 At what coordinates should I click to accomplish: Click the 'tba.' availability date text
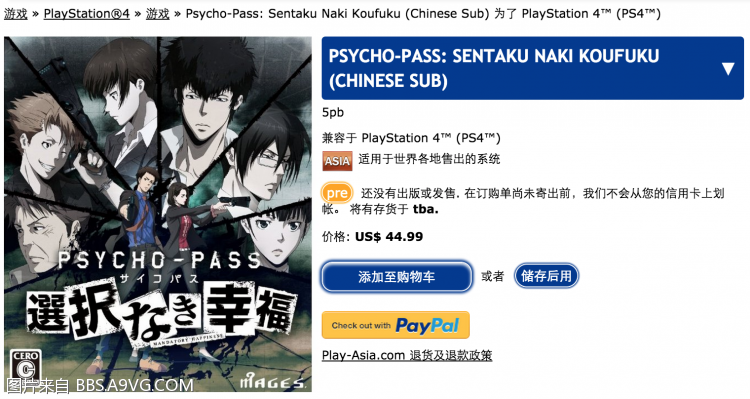[x=426, y=209]
